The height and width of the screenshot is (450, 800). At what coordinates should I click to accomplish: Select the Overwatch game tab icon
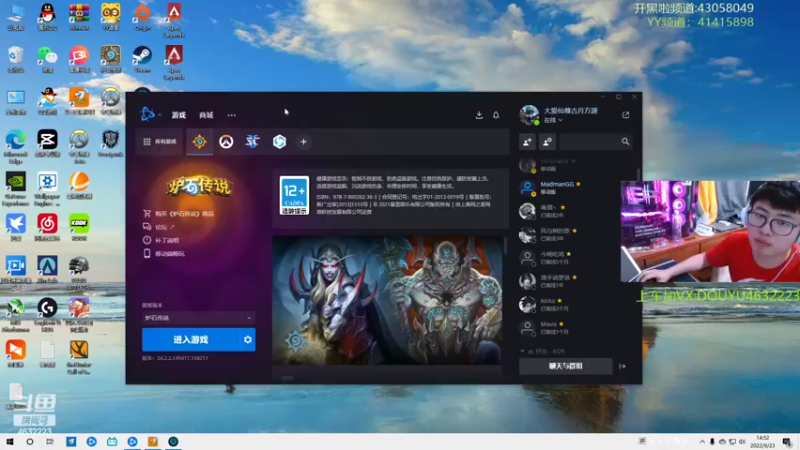pos(226,142)
